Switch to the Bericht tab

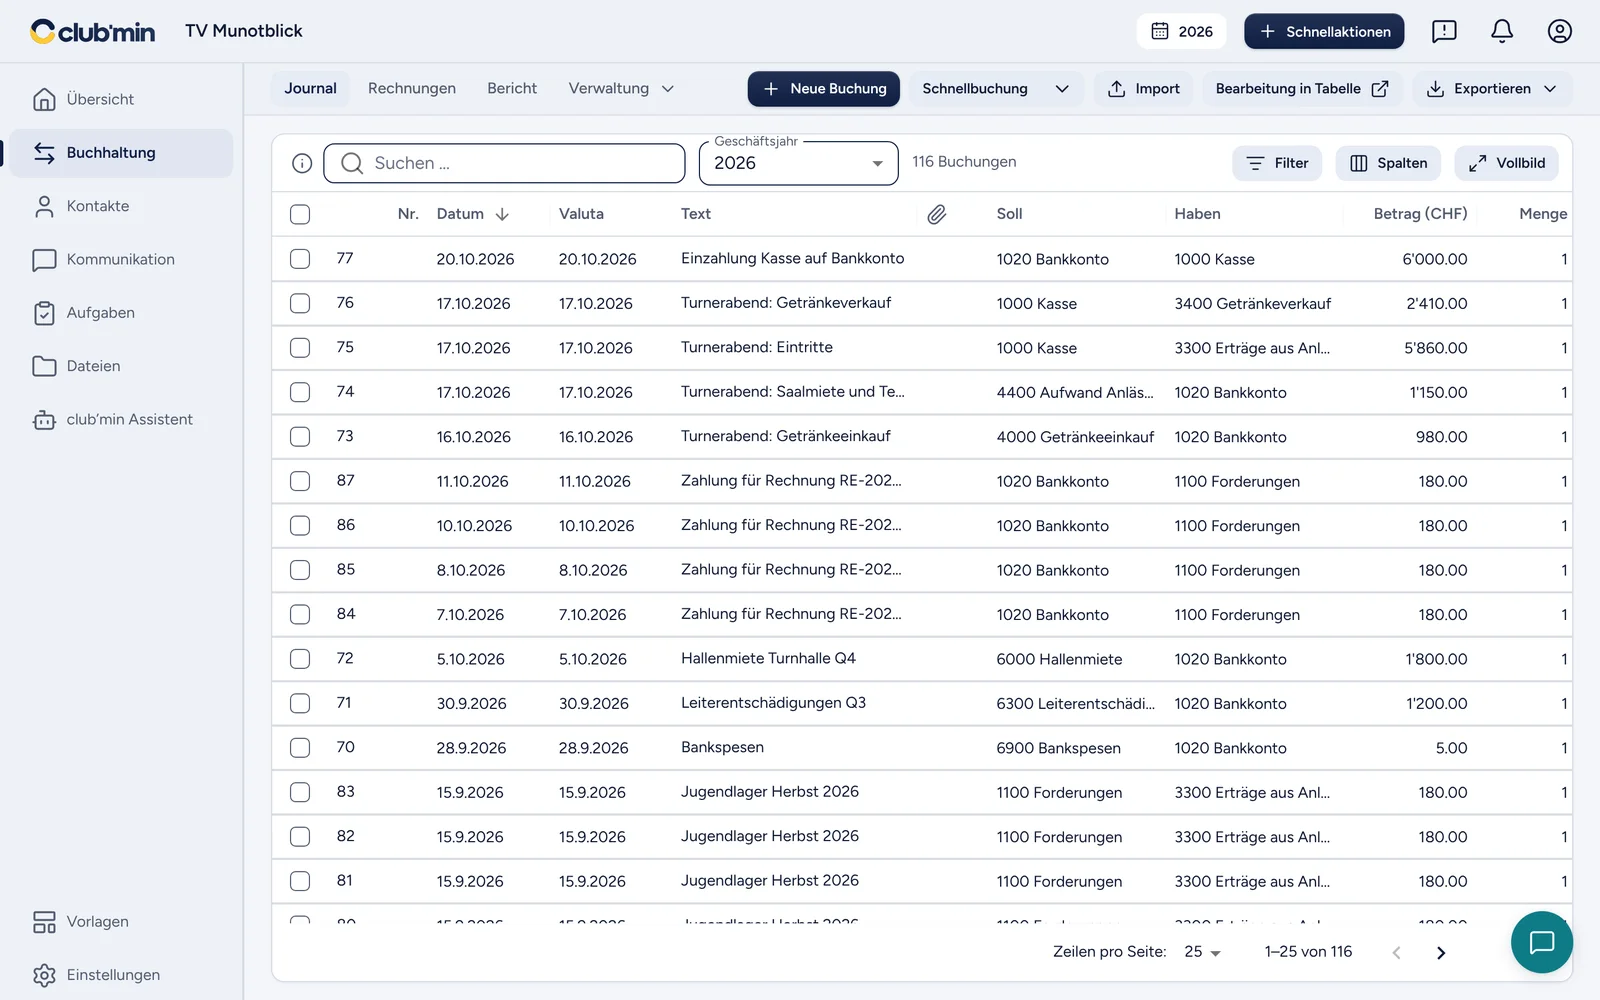point(512,88)
